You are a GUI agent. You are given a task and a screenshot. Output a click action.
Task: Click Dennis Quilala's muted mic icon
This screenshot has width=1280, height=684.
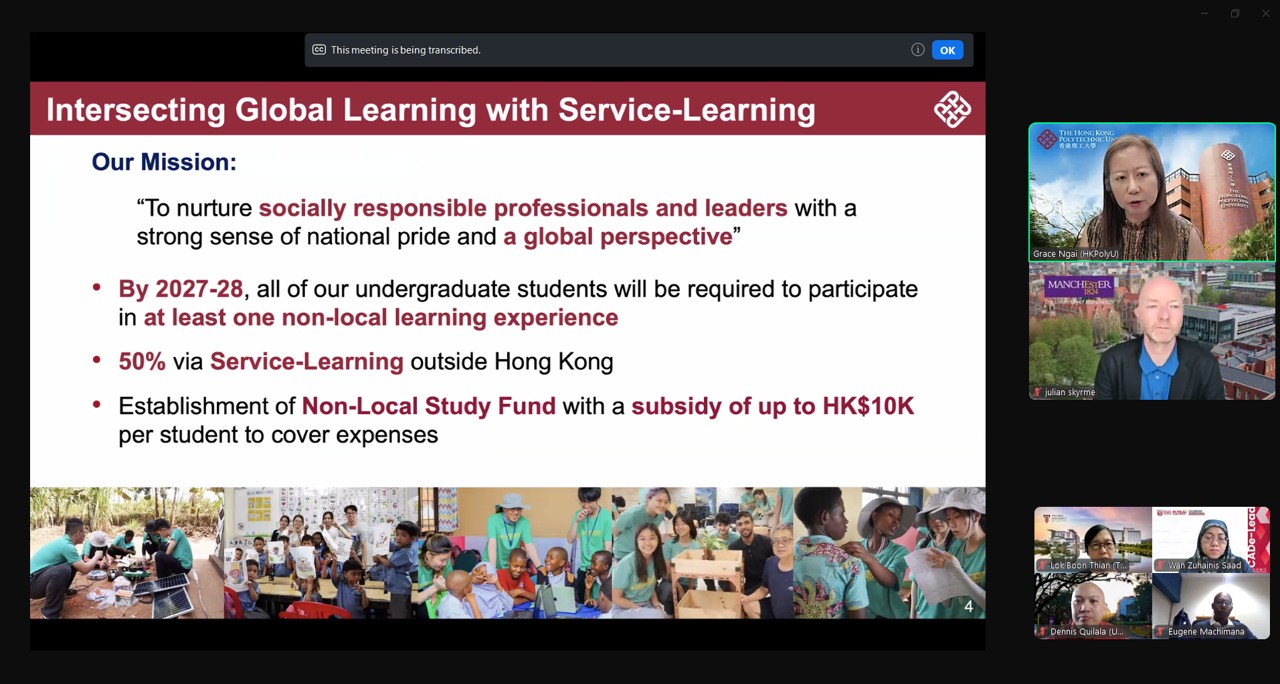click(x=1043, y=632)
